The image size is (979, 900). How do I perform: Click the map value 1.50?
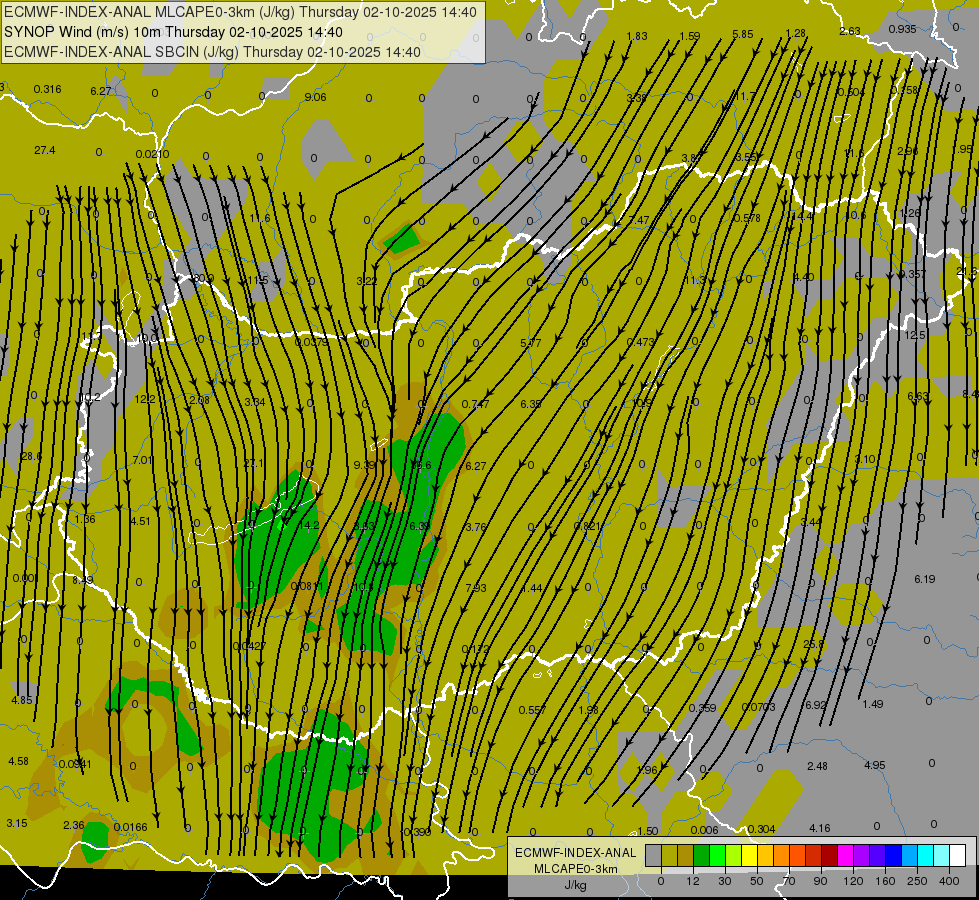point(648,831)
